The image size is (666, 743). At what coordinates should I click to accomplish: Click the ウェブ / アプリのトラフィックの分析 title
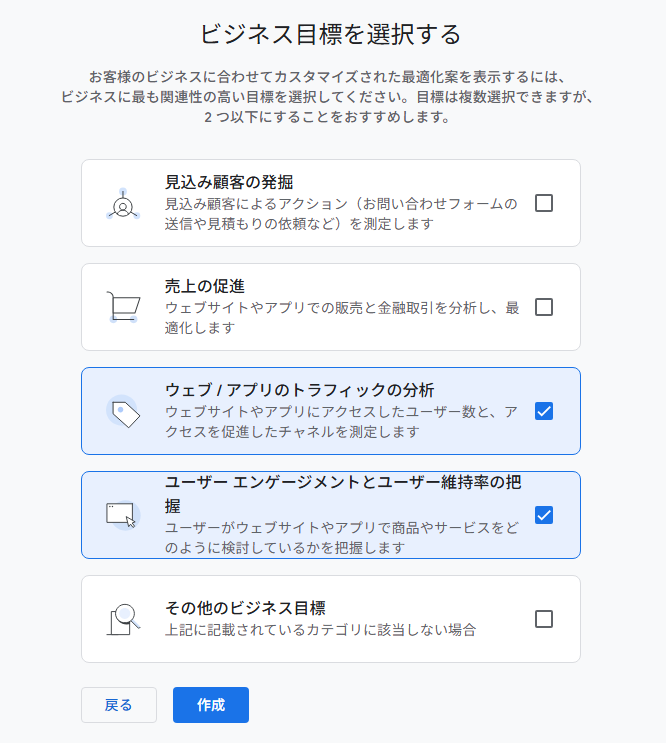pos(299,390)
